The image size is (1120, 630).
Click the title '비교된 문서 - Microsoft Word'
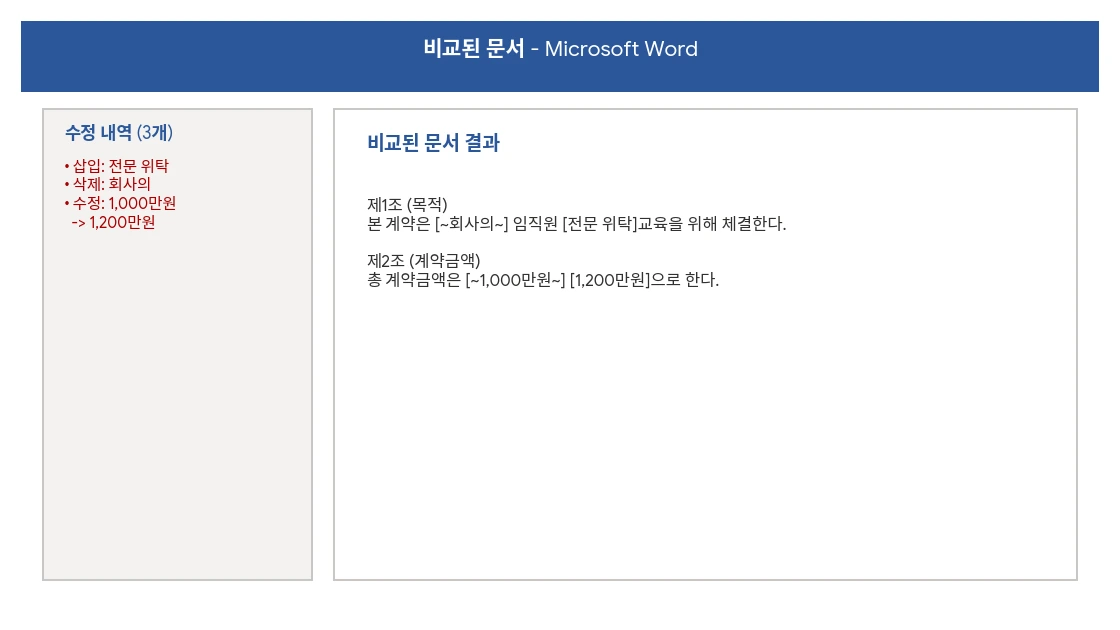coord(560,49)
